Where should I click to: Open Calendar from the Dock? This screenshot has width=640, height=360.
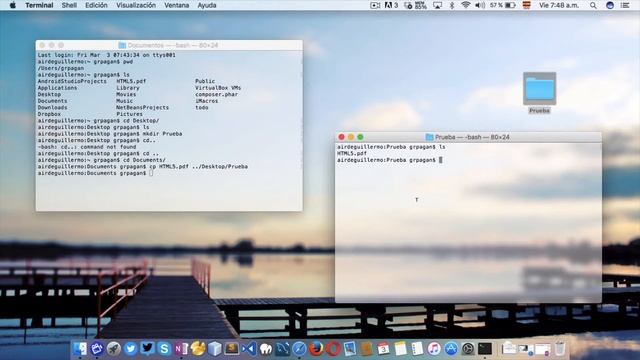[383, 349]
